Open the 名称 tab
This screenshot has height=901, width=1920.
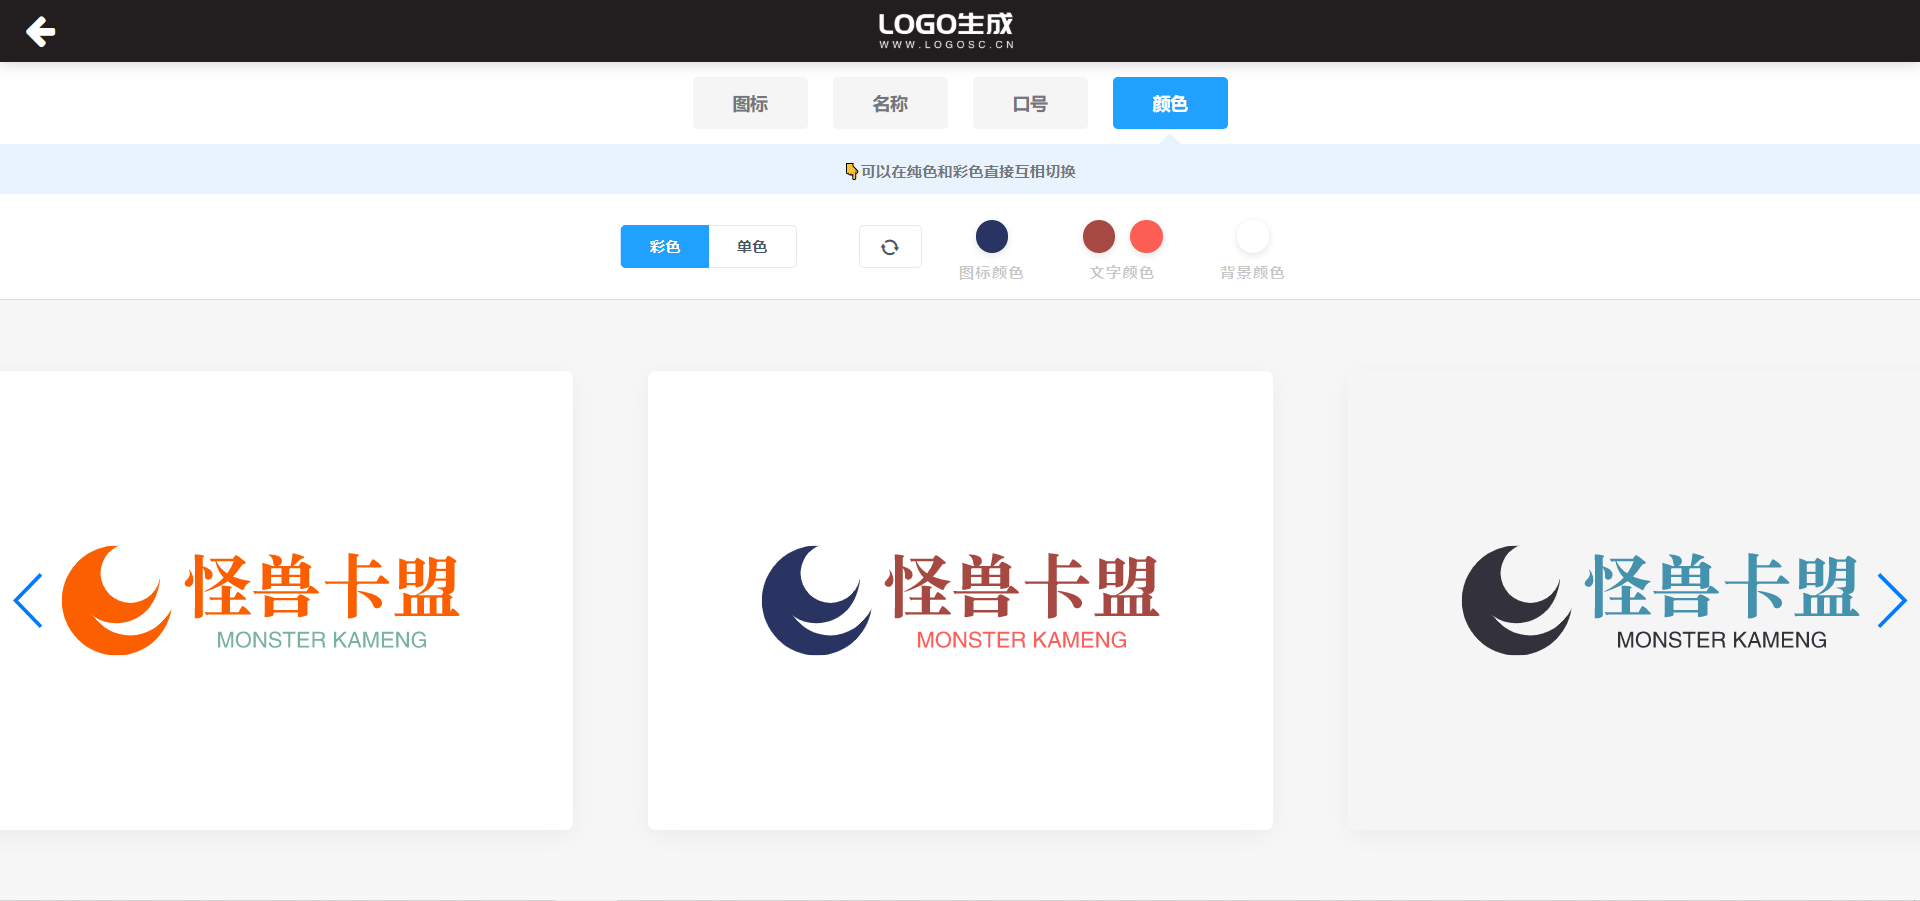pos(890,104)
